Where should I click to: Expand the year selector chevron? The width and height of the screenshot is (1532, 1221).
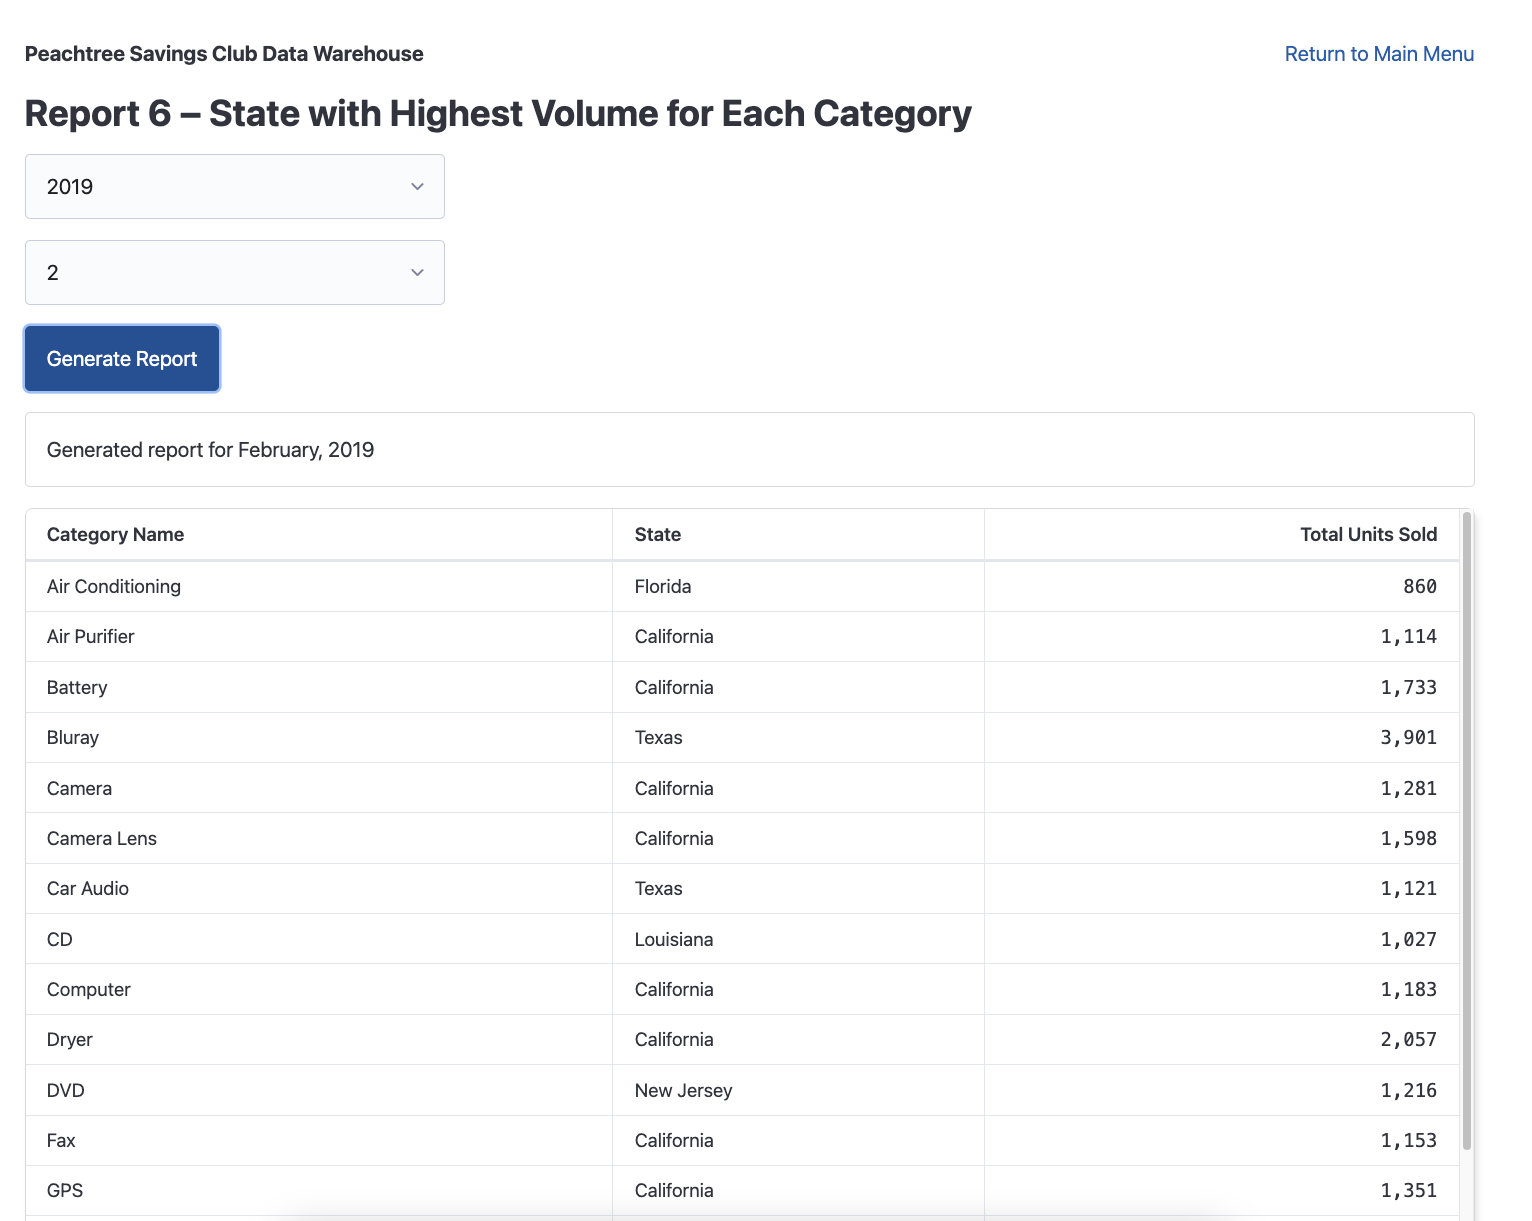tap(417, 186)
